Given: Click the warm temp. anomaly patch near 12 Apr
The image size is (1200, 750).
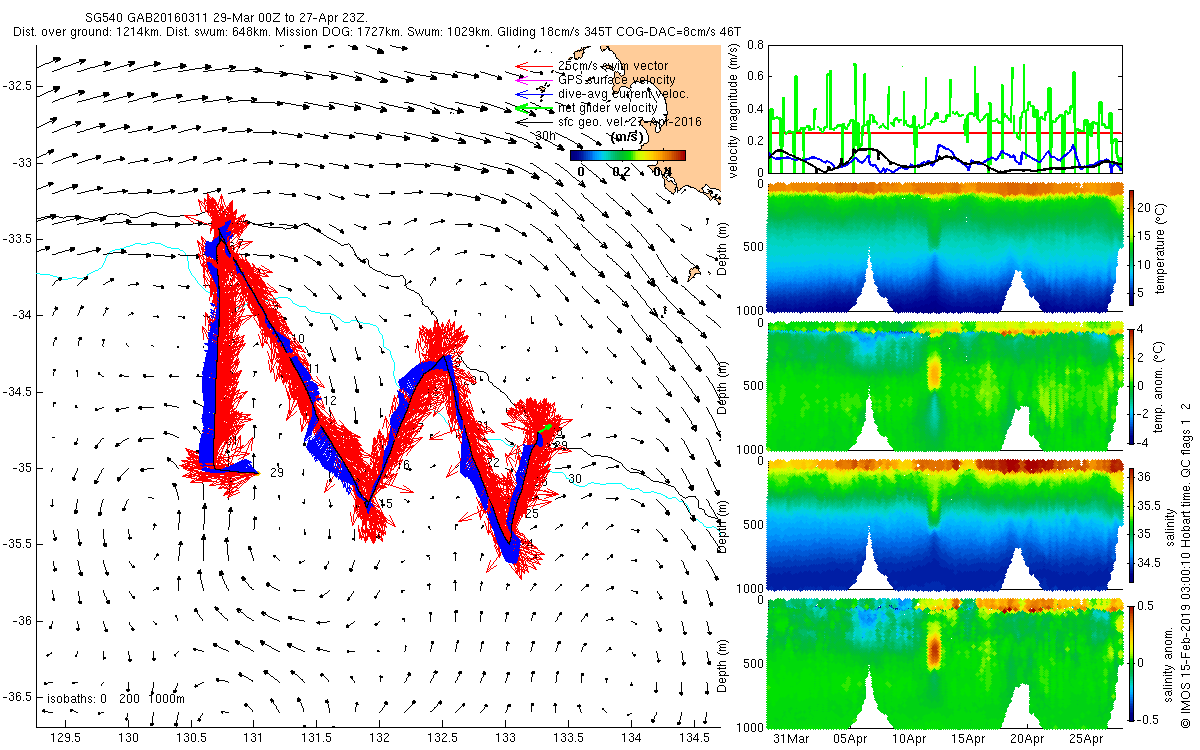Looking at the screenshot, I should tap(934, 372).
